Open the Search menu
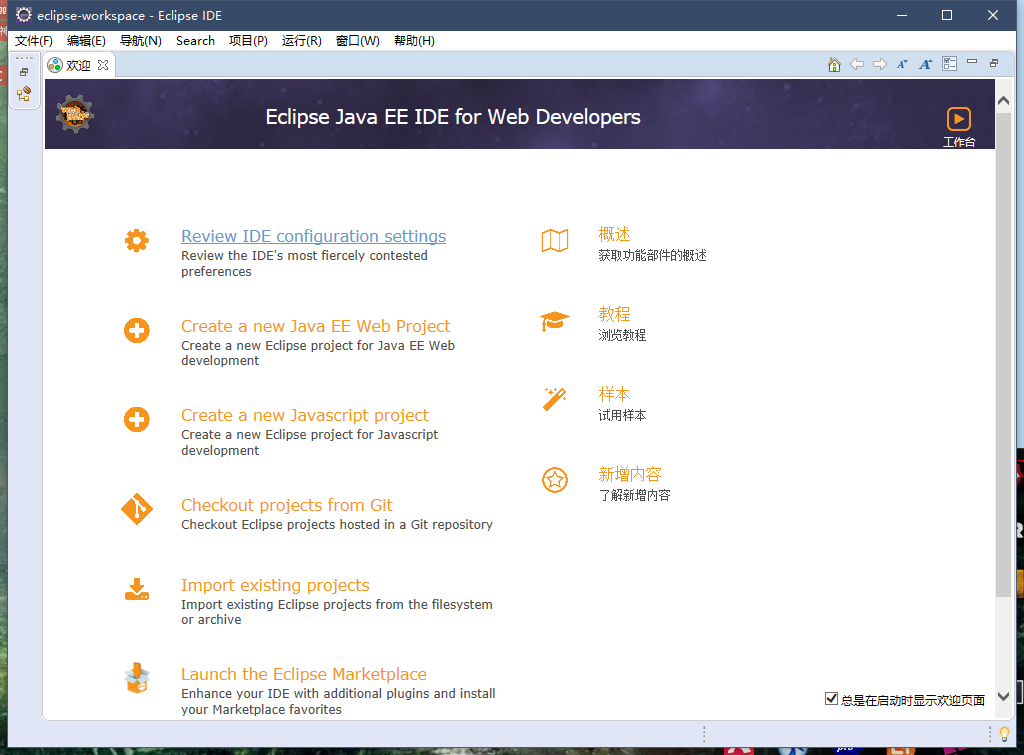Screen dimensions: 1024x755 pos(195,40)
